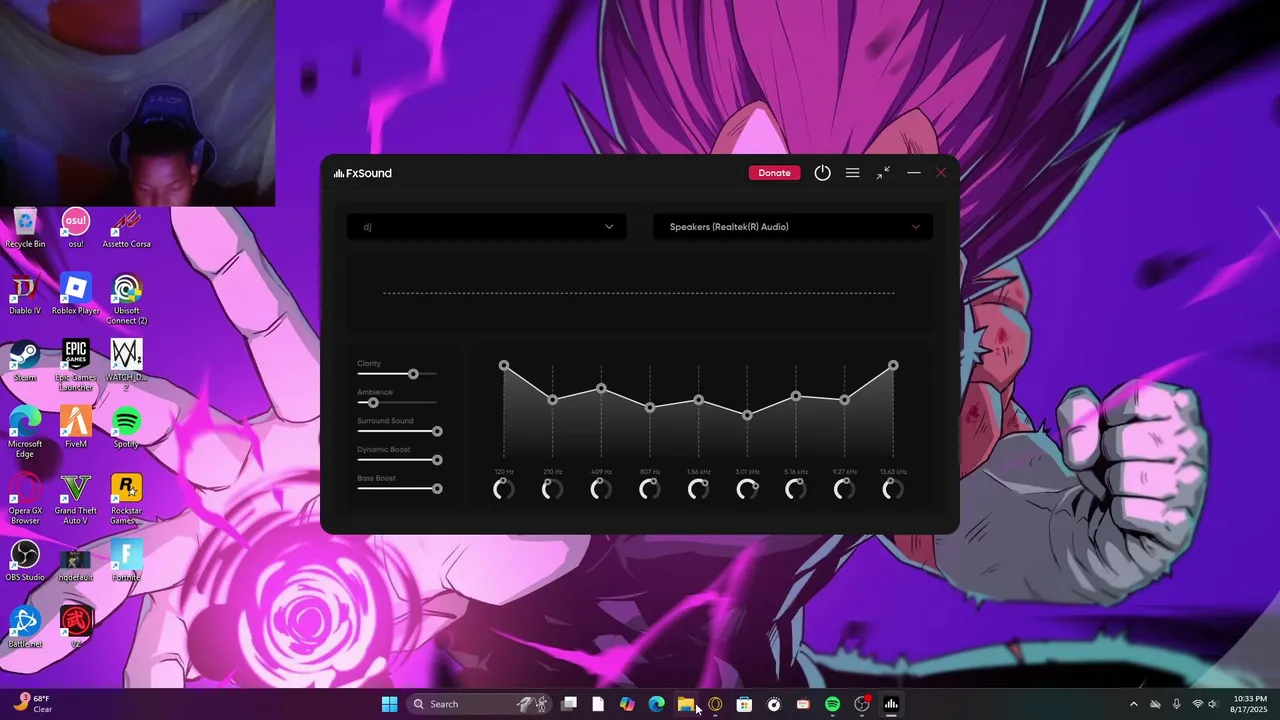
Task: Click the 13.63 kHz frequency knob
Action: tap(893, 489)
